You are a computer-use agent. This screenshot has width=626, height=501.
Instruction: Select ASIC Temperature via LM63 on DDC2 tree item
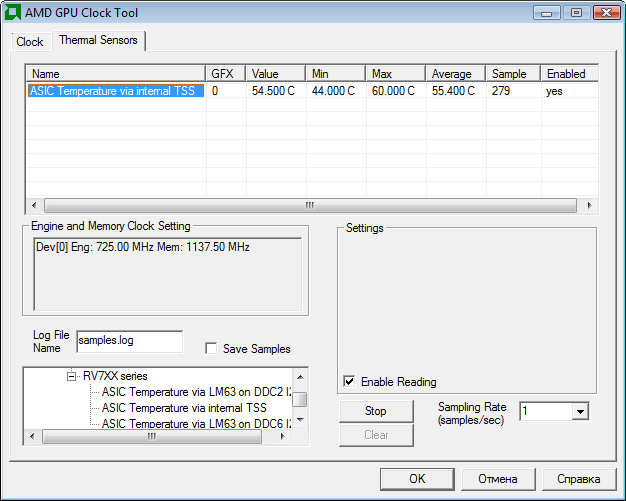196,392
